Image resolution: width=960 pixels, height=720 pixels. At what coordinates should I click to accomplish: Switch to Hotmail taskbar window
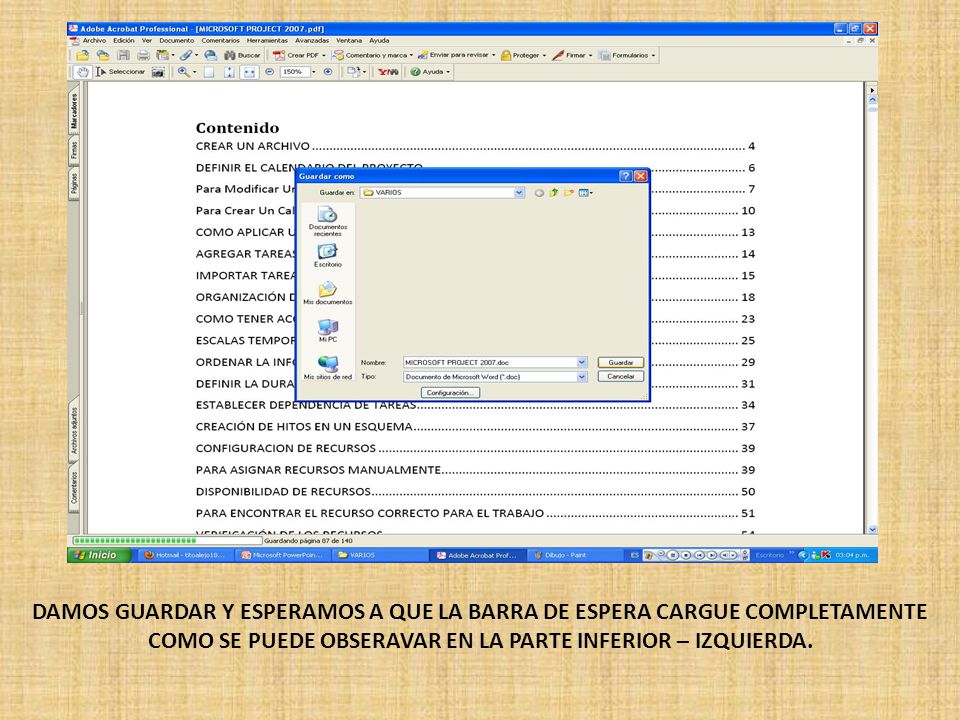coord(185,555)
